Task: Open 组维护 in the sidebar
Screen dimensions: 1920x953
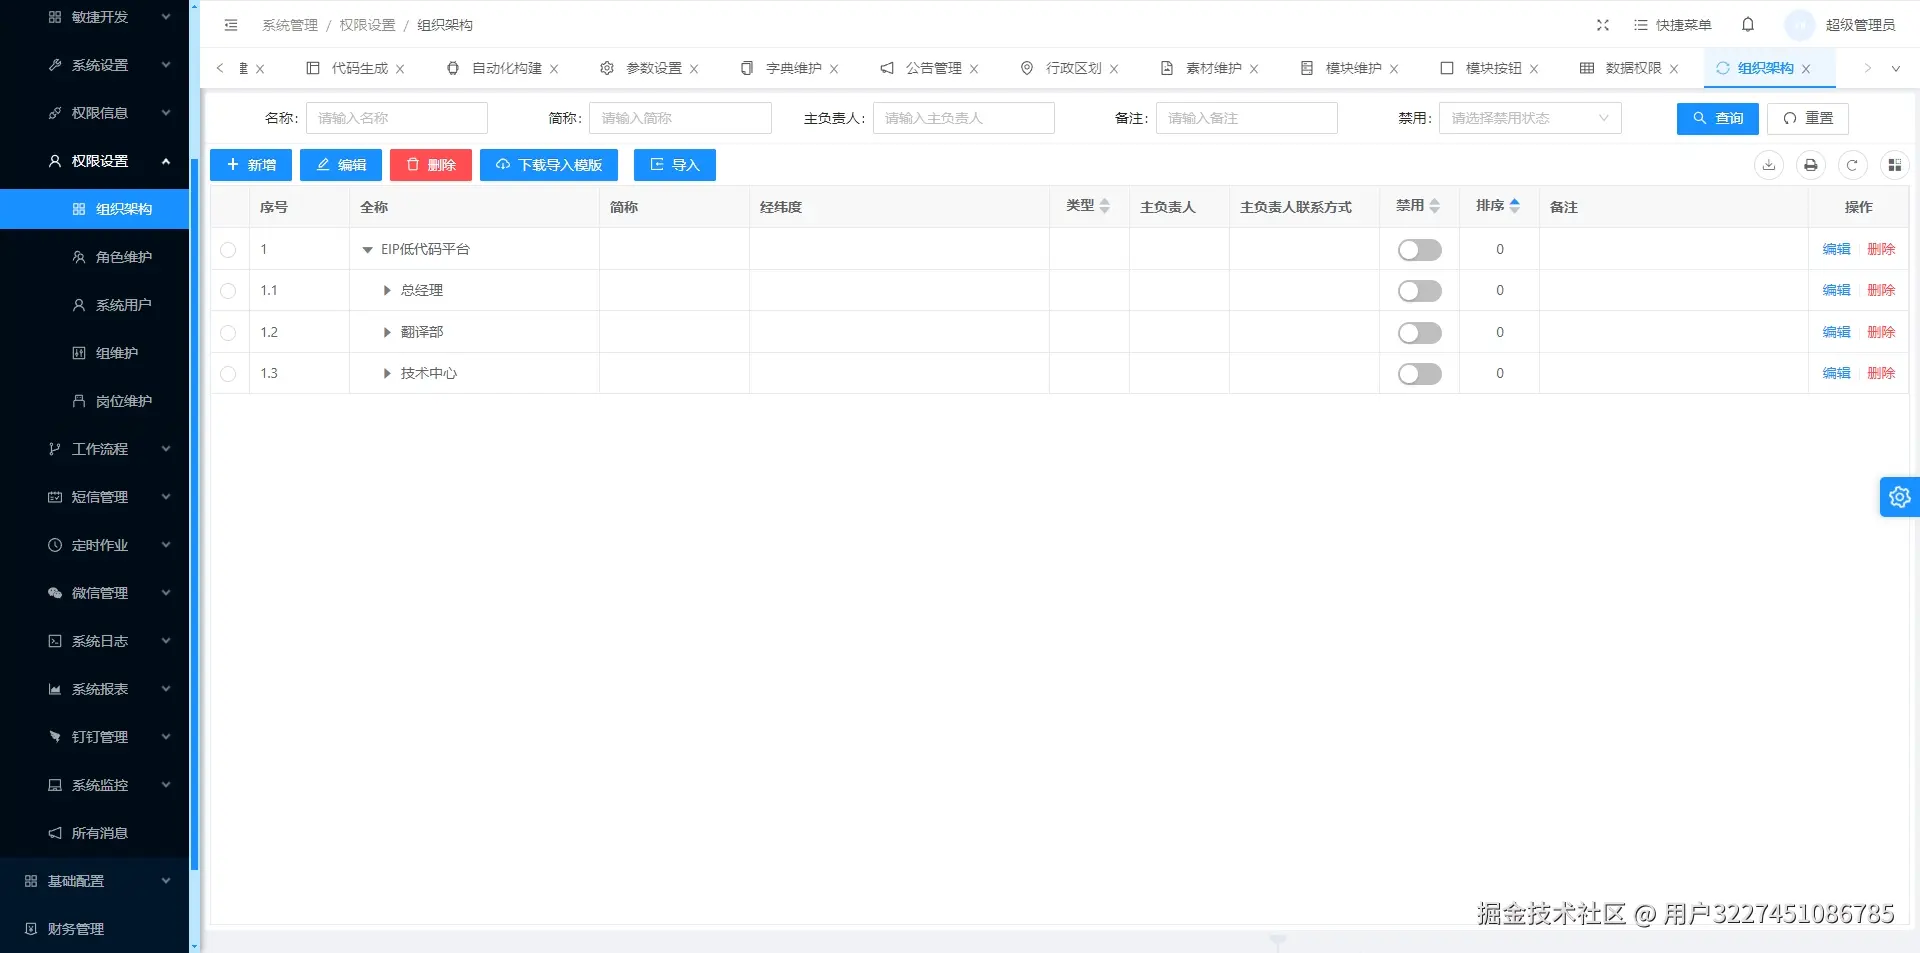Action: [x=95, y=353]
